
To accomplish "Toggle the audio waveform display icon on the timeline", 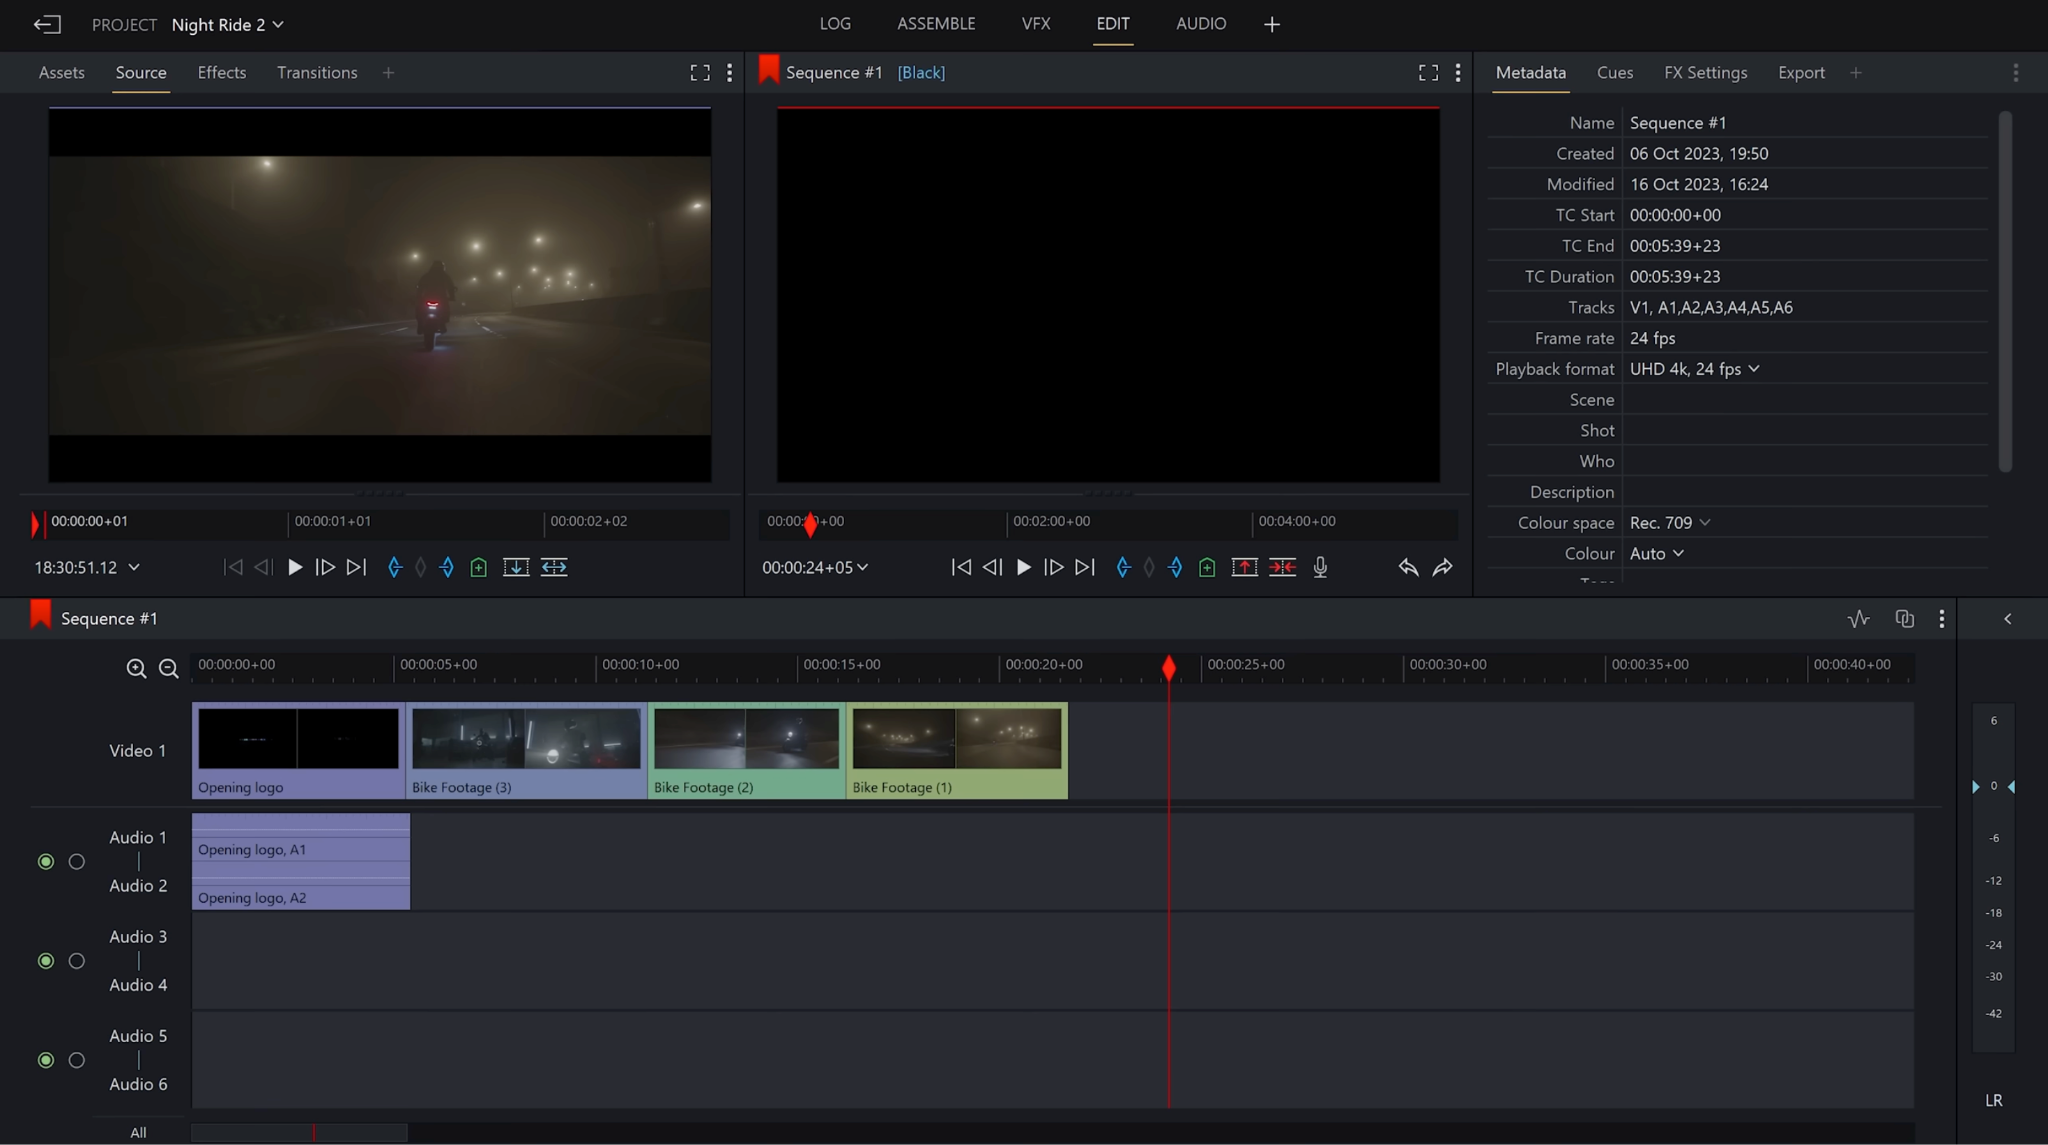I will [x=1858, y=618].
